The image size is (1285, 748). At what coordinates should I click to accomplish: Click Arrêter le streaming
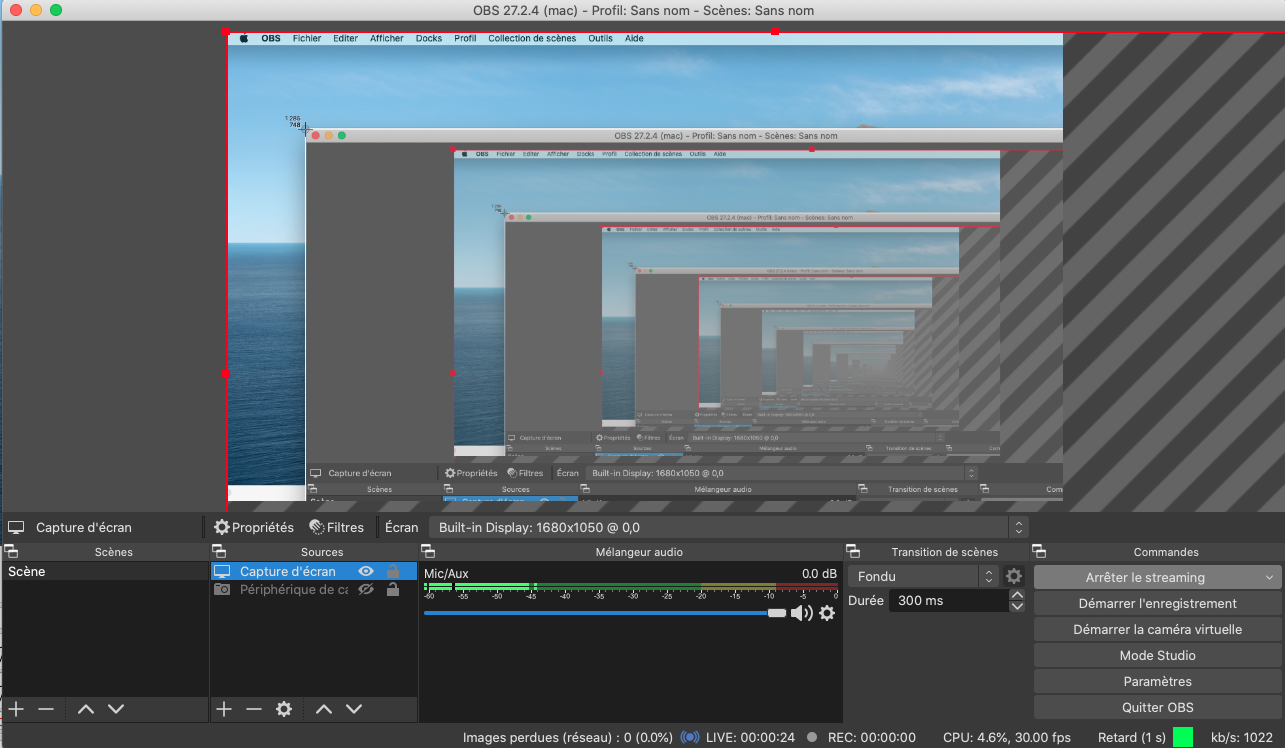[x=1145, y=577]
